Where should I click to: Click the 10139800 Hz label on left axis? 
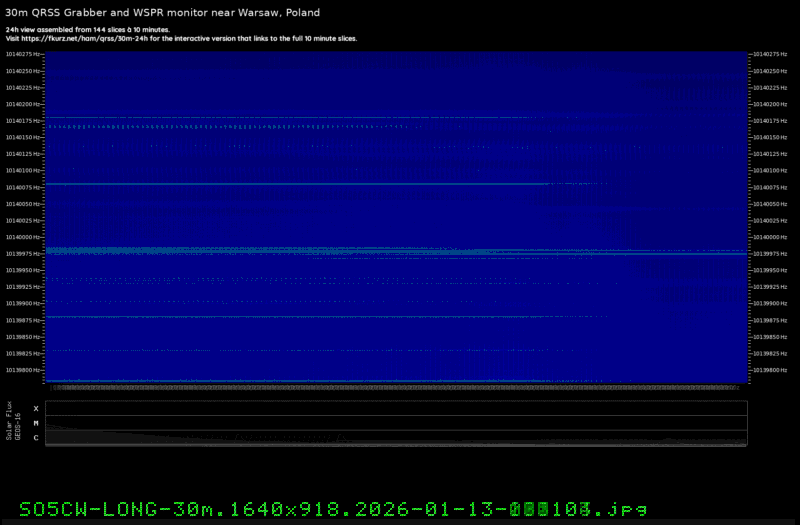(24, 370)
